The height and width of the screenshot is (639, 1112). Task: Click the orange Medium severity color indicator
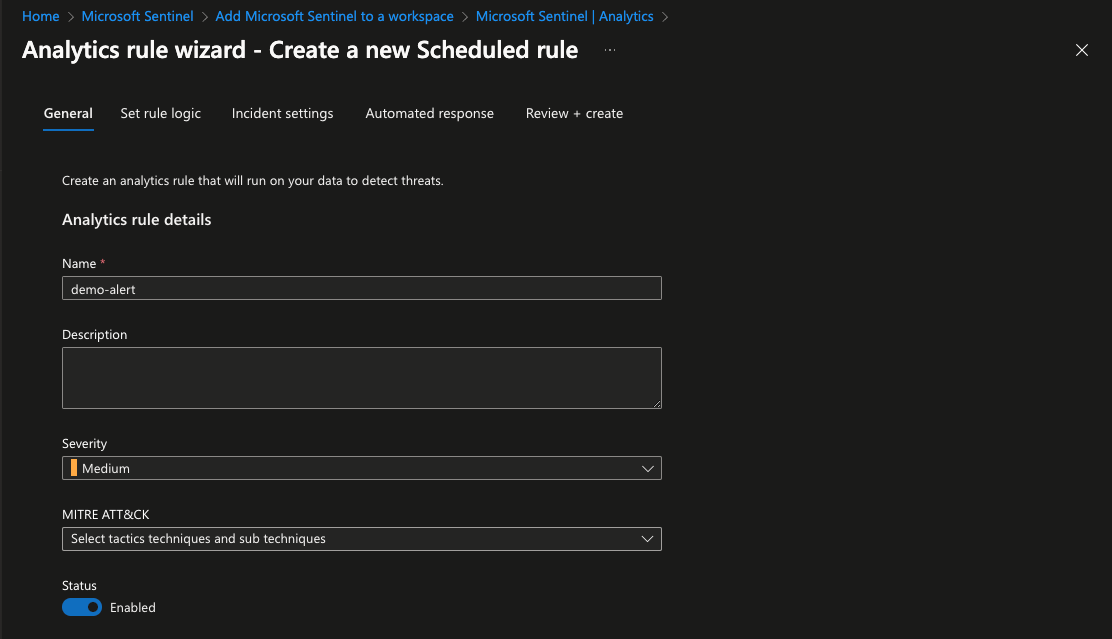(x=74, y=468)
